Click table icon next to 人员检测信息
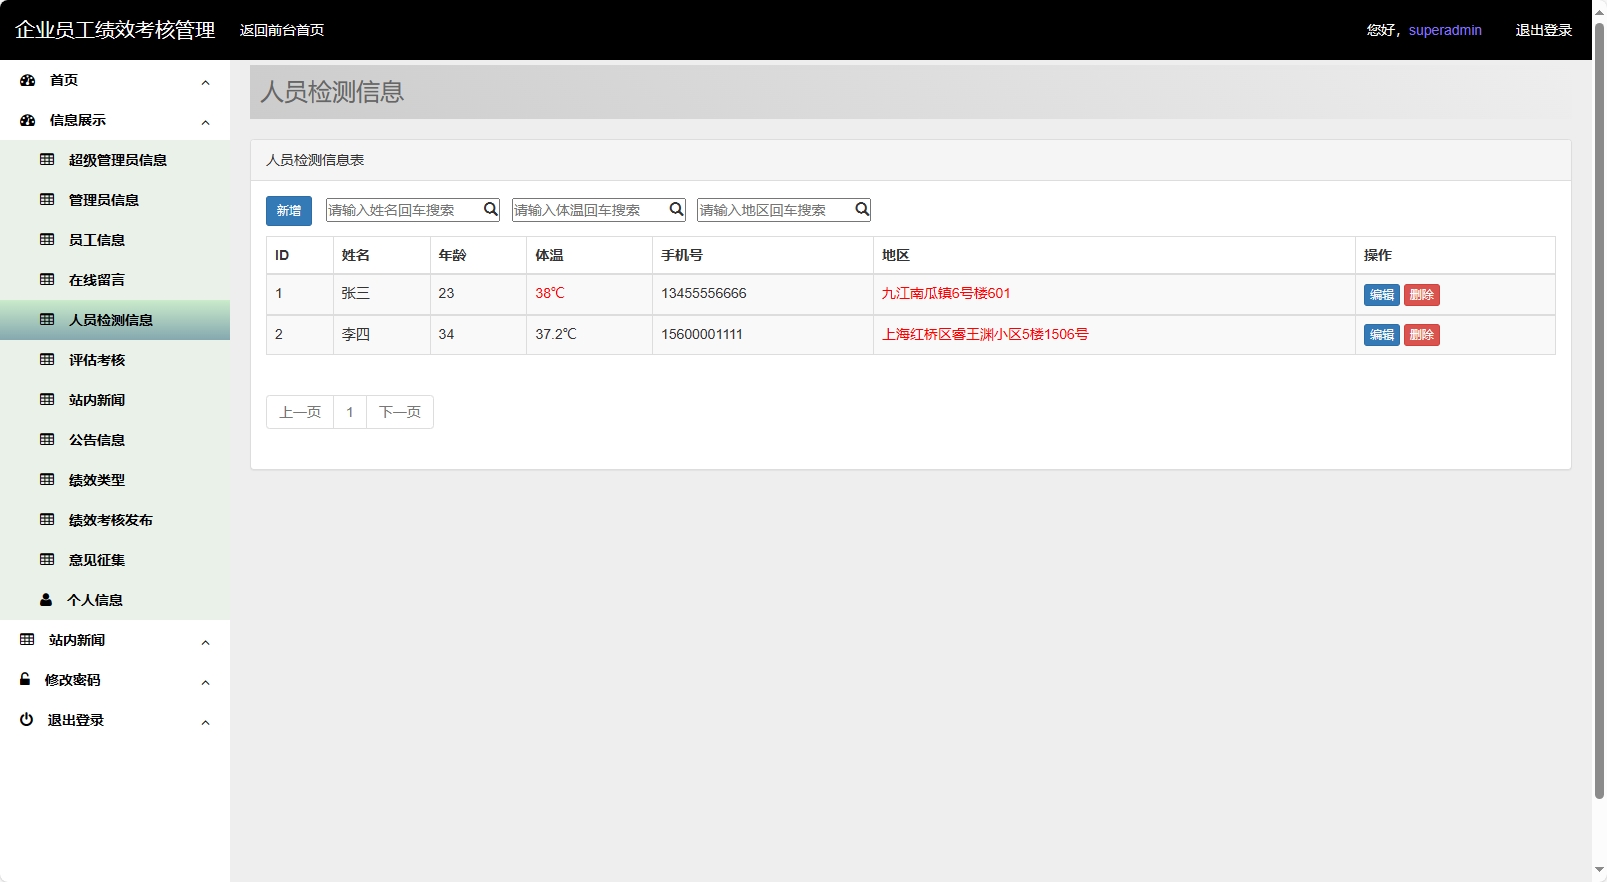The height and width of the screenshot is (882, 1607). point(47,320)
